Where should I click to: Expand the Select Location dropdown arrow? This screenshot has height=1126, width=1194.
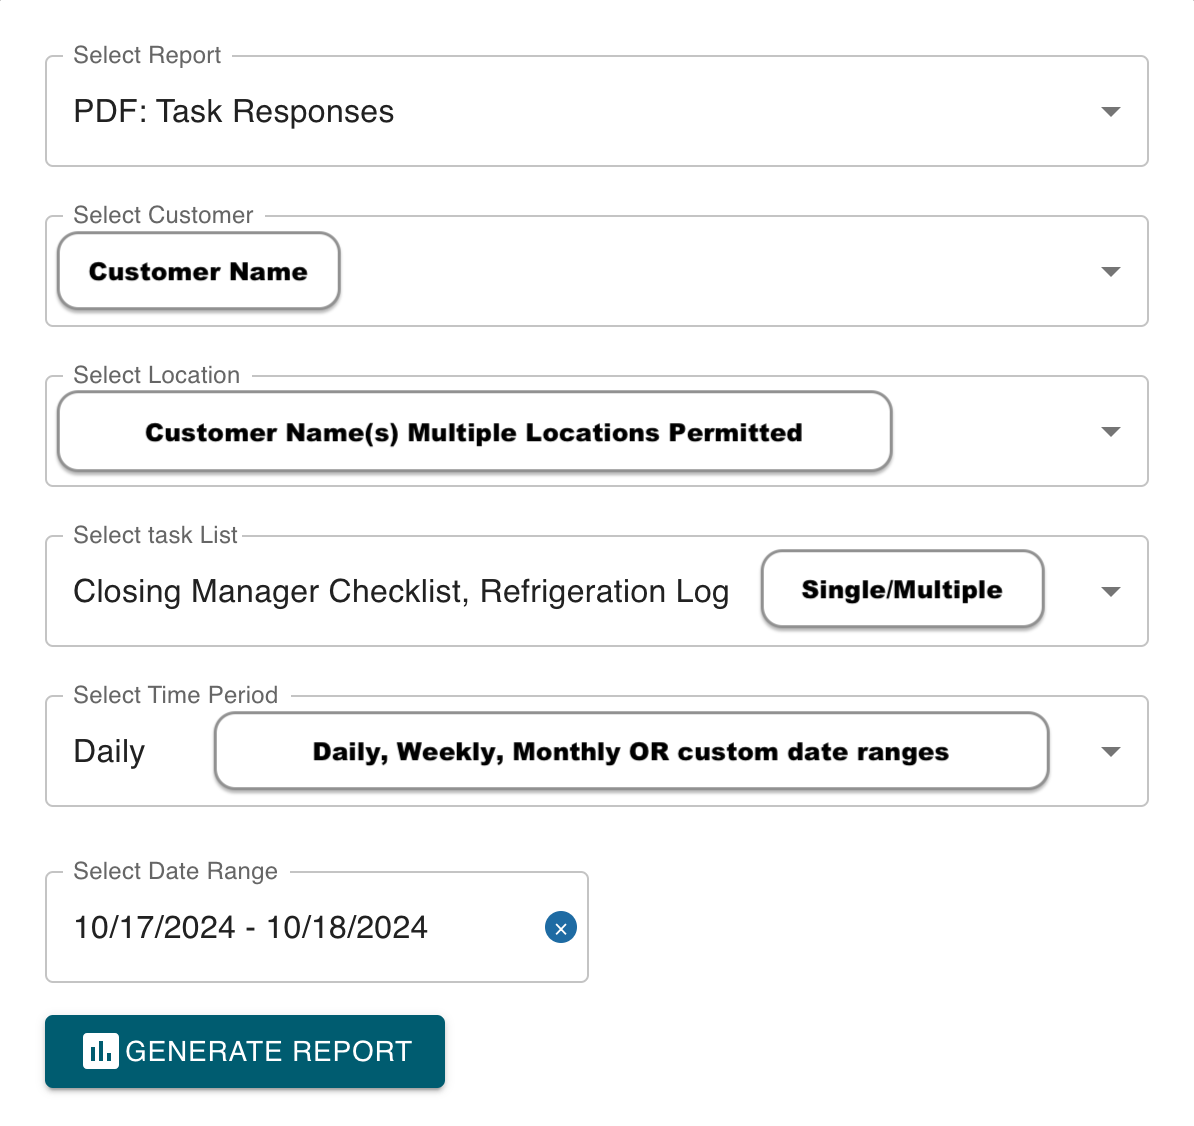point(1111,432)
